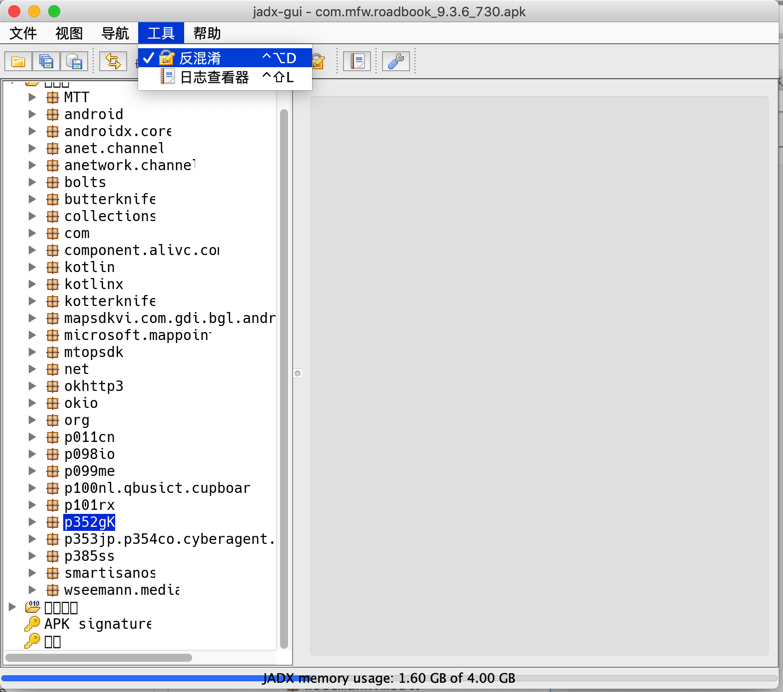783x692 pixels.
Task: Close the open 工具 menu
Action: point(161,33)
